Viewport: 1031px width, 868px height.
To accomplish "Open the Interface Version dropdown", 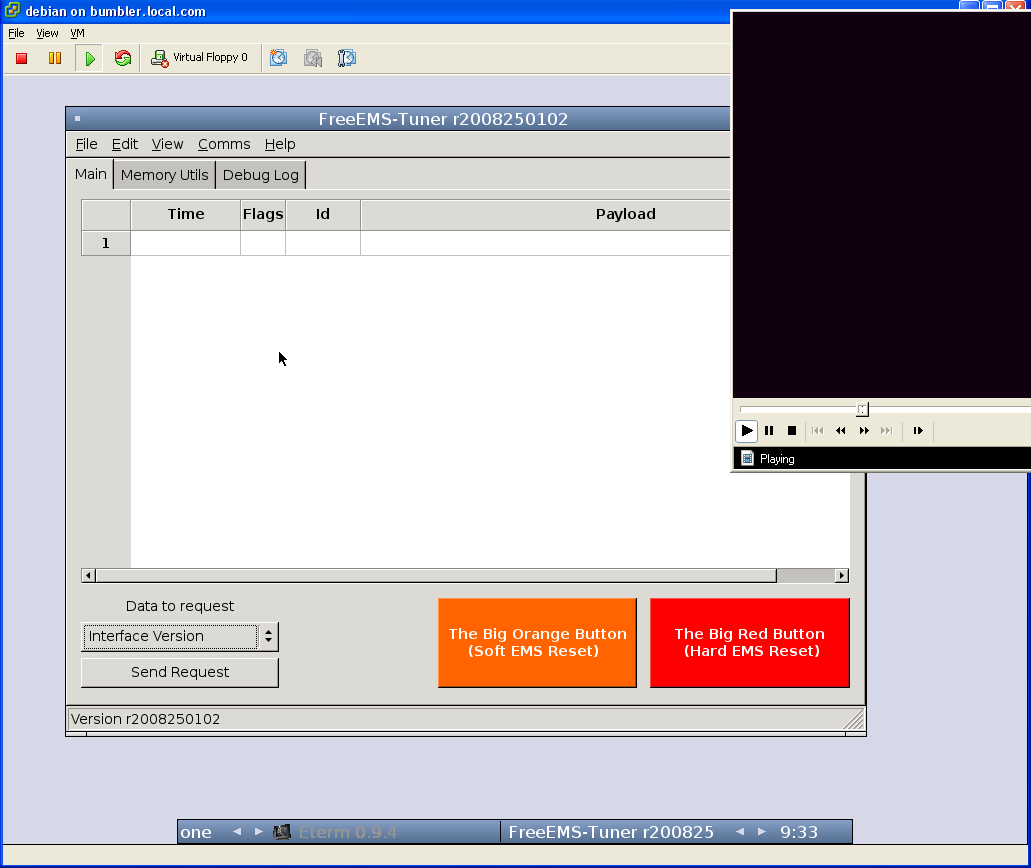I will click(x=180, y=637).
